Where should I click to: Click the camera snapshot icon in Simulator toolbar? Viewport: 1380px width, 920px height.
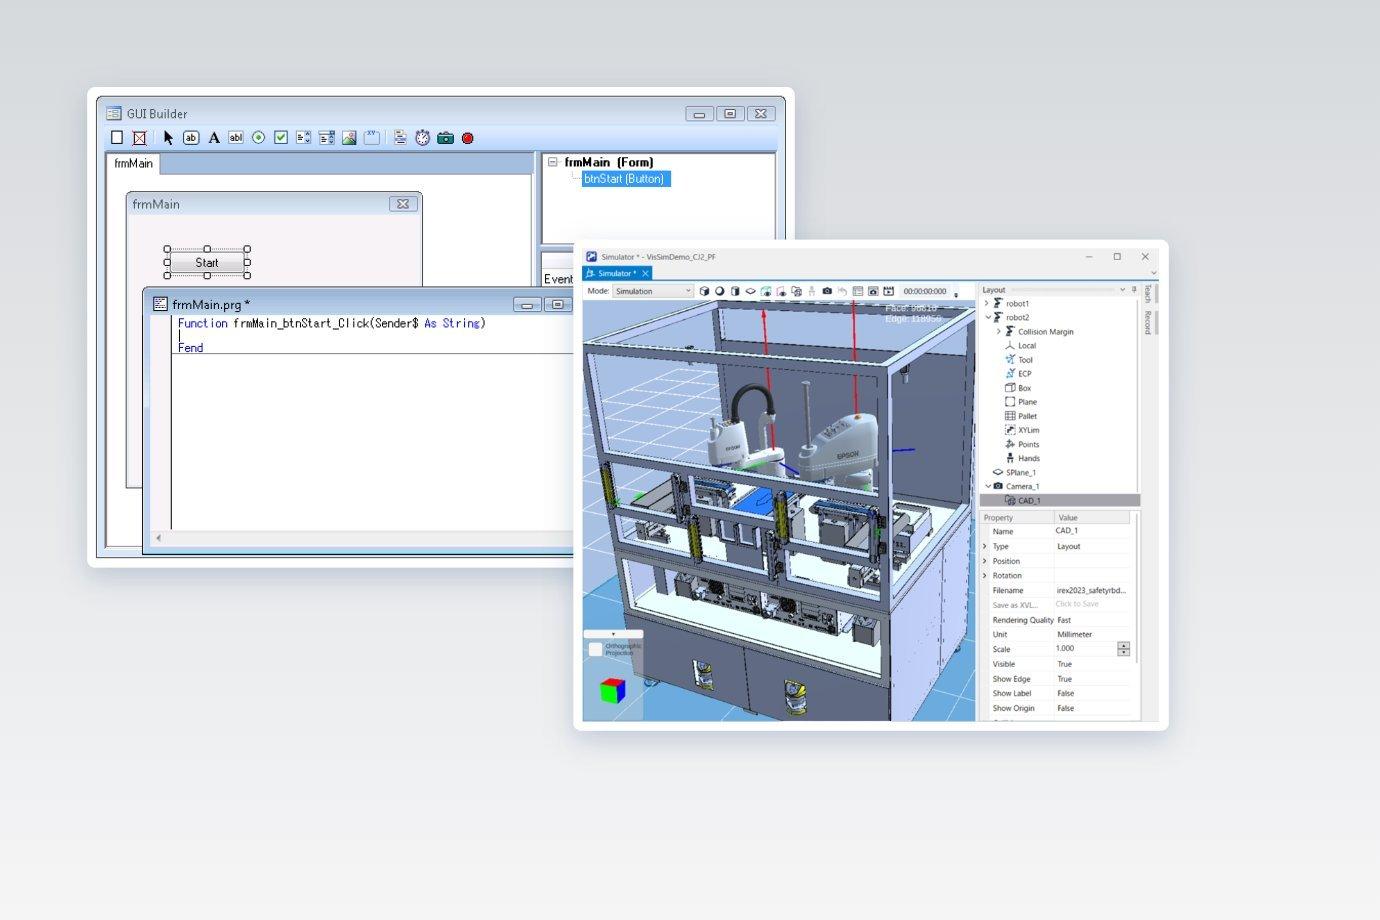click(827, 291)
